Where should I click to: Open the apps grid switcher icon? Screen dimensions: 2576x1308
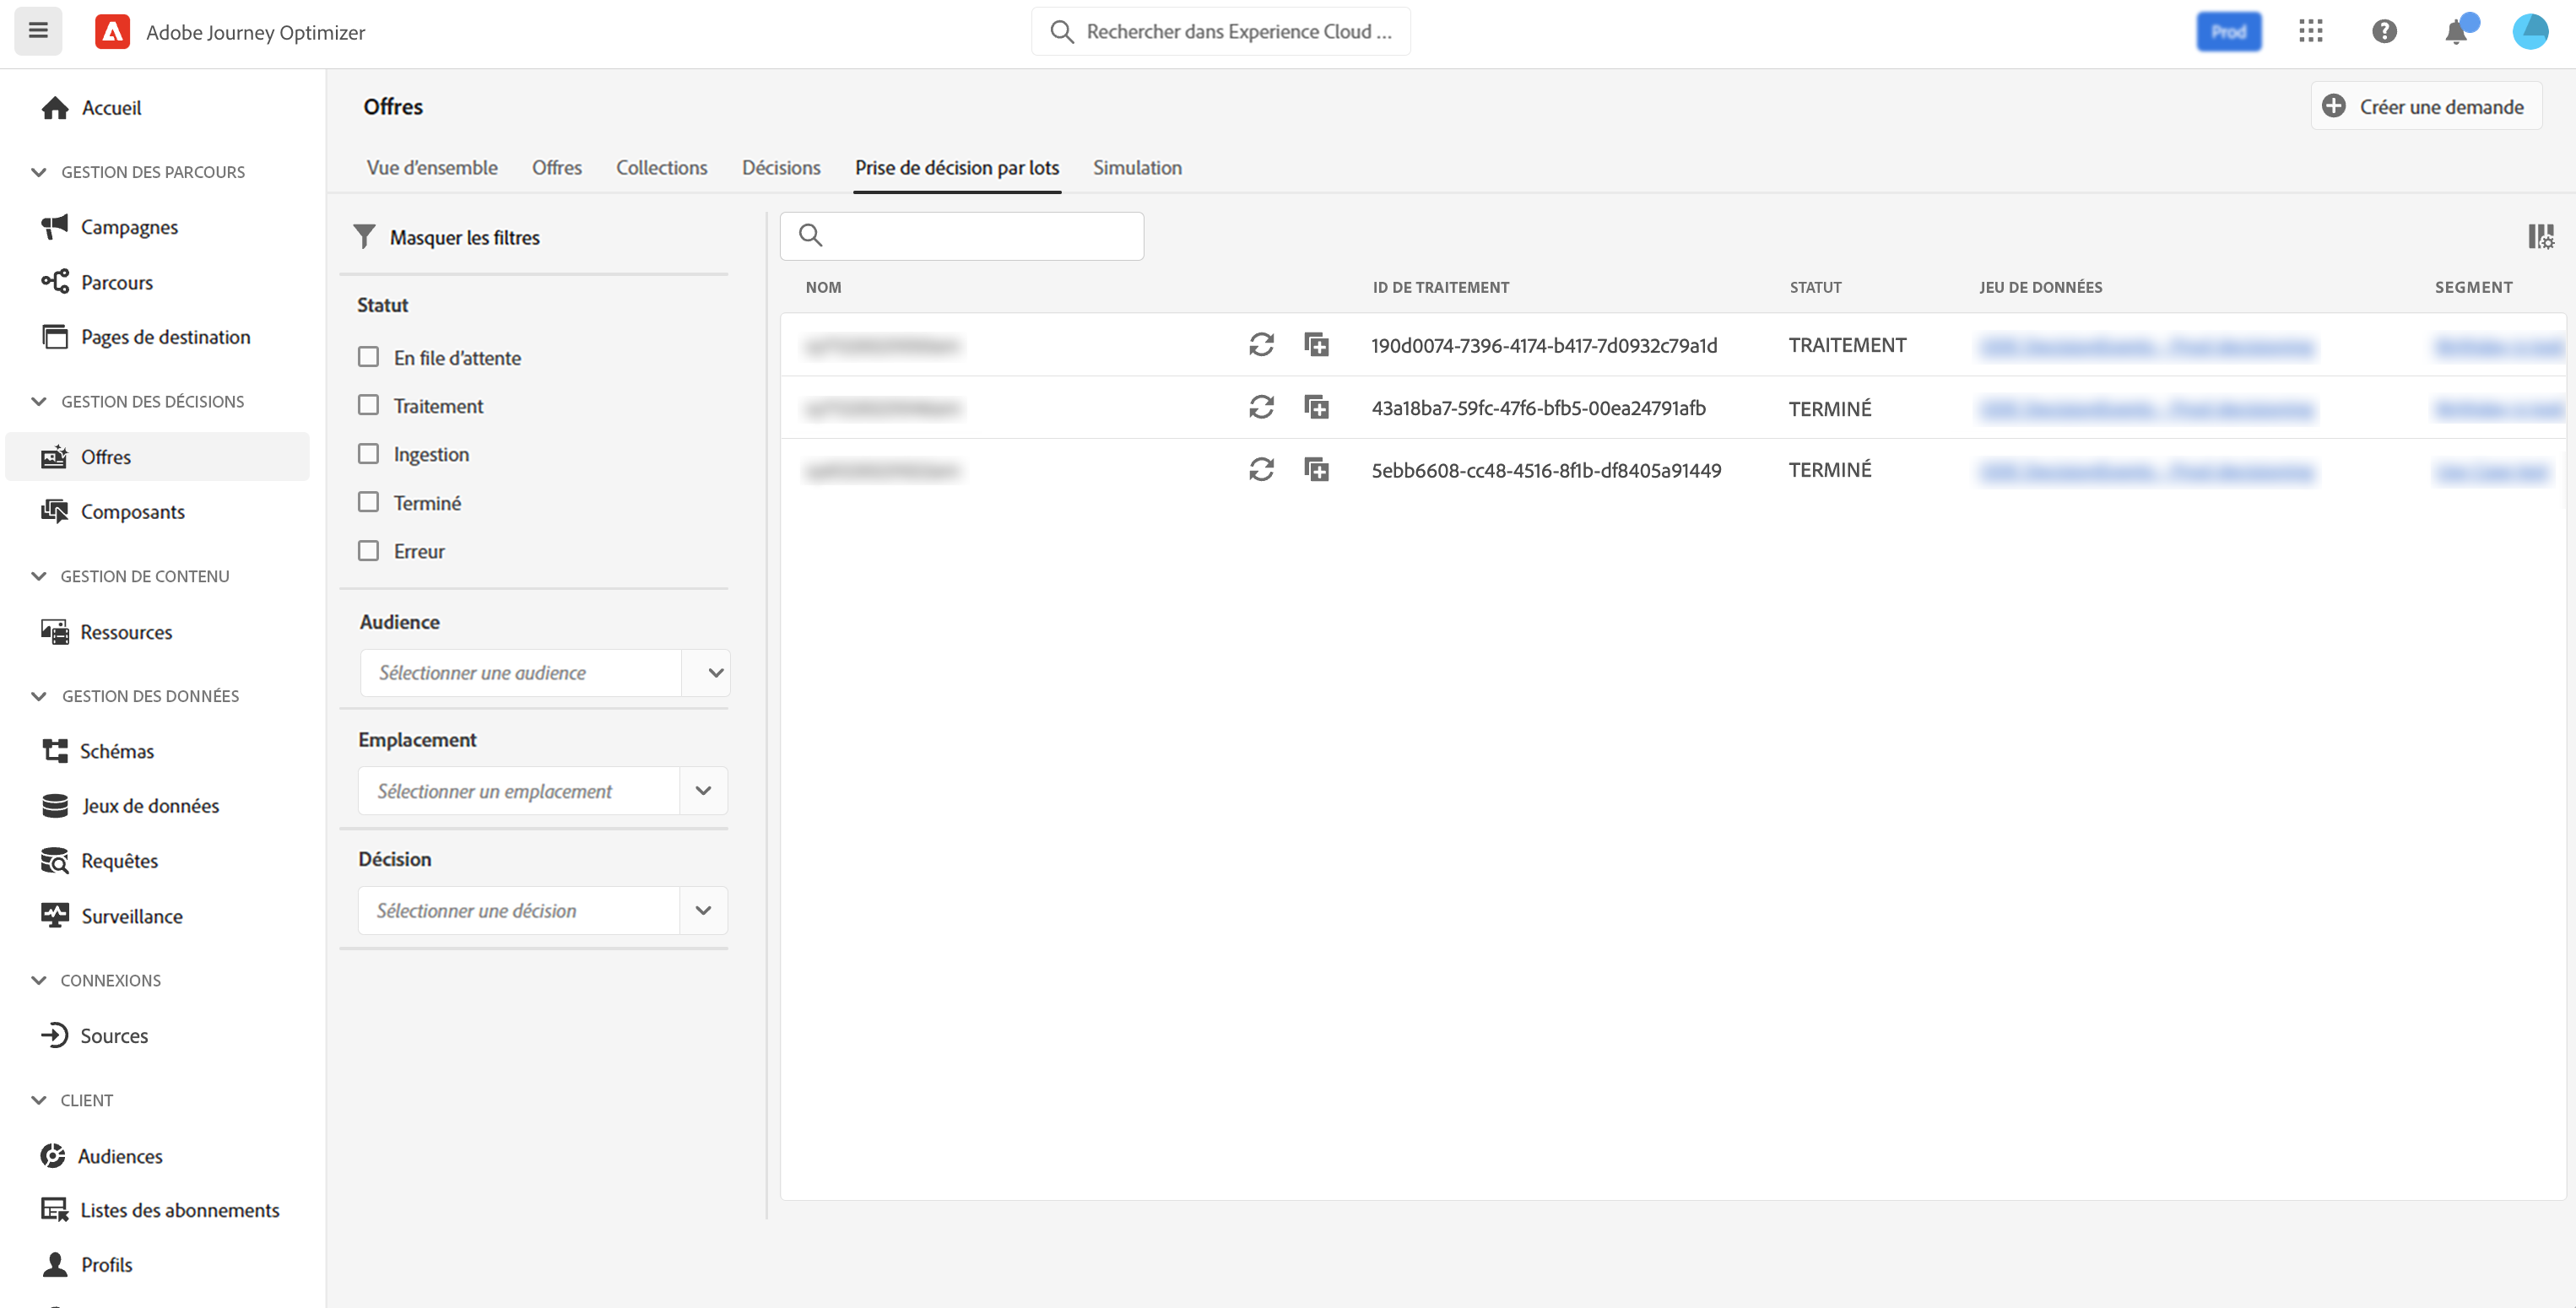tap(2310, 31)
